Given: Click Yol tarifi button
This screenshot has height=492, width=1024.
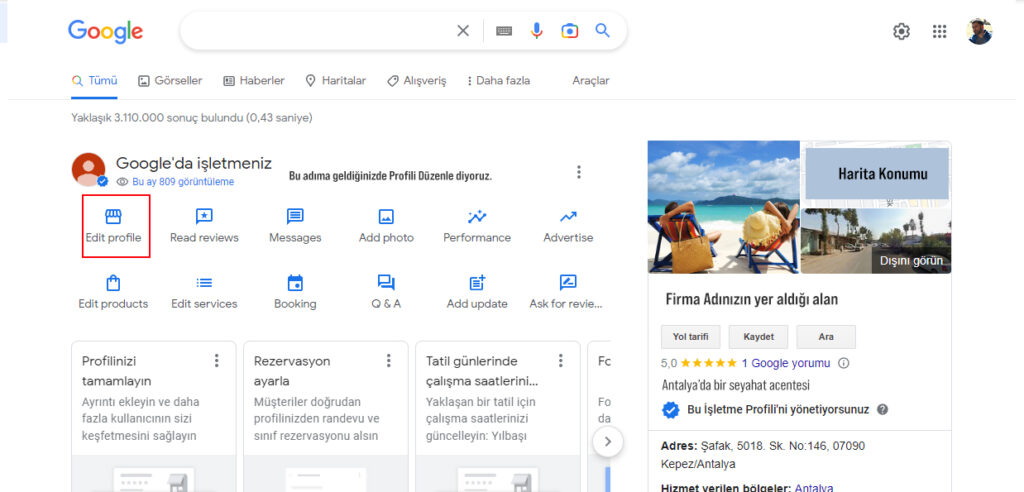Looking at the screenshot, I should pyautogui.click(x=690, y=337).
